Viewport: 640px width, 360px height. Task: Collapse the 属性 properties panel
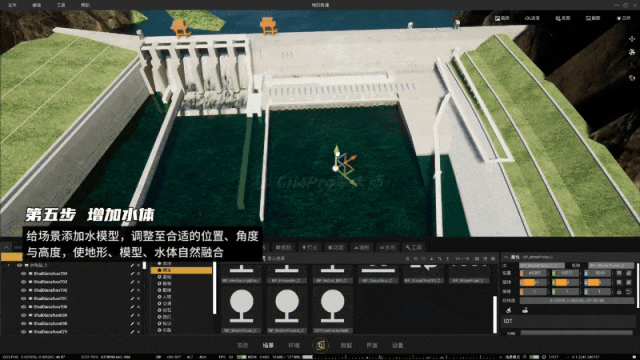pyautogui.click(x=506, y=257)
